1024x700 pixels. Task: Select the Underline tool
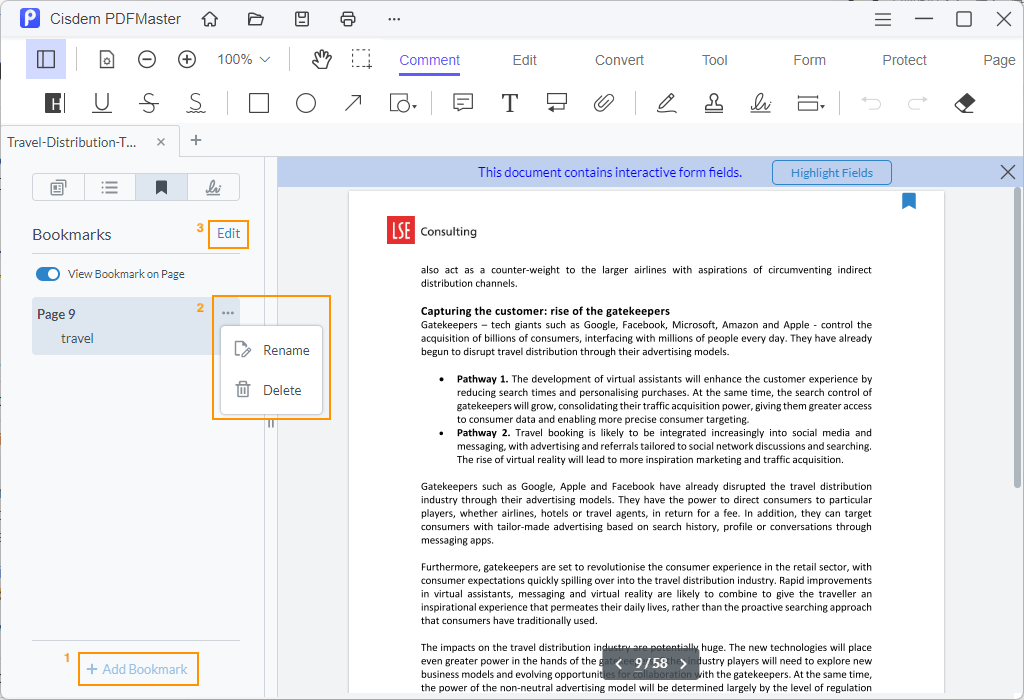point(101,103)
